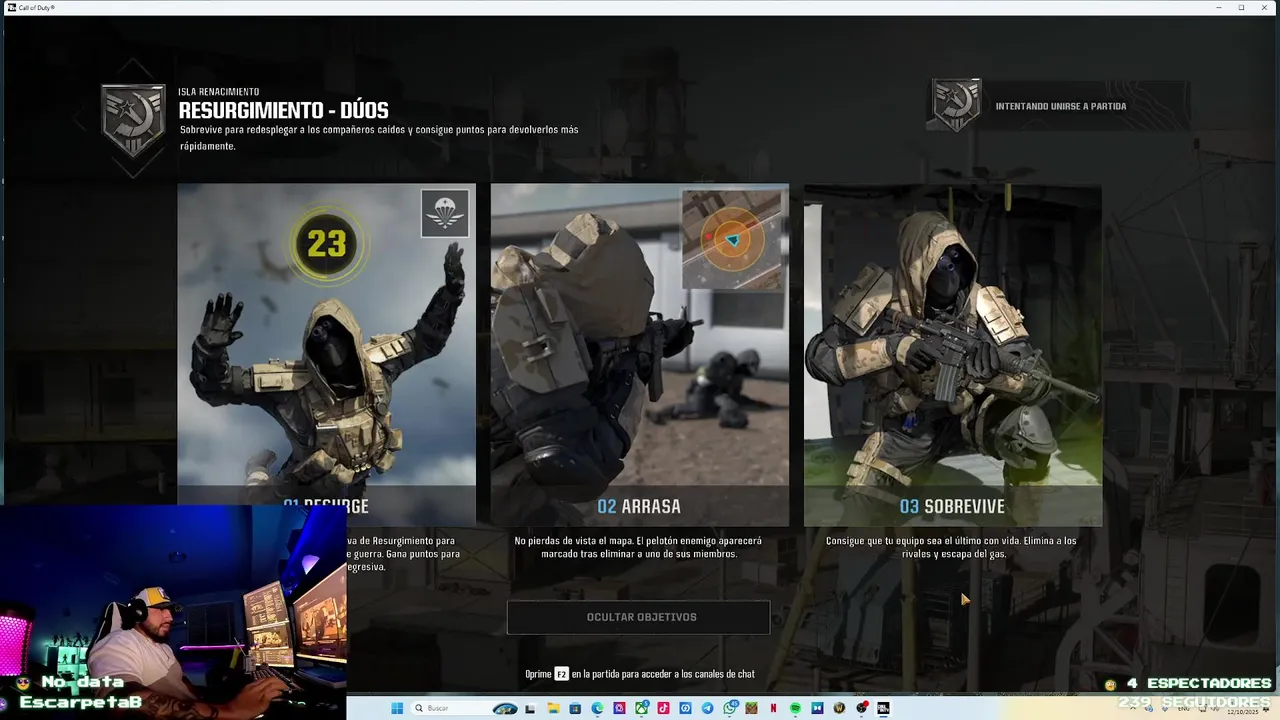This screenshot has width=1280, height=720.
Task: Click the Arrasa objective description text
Action: [x=638, y=547]
